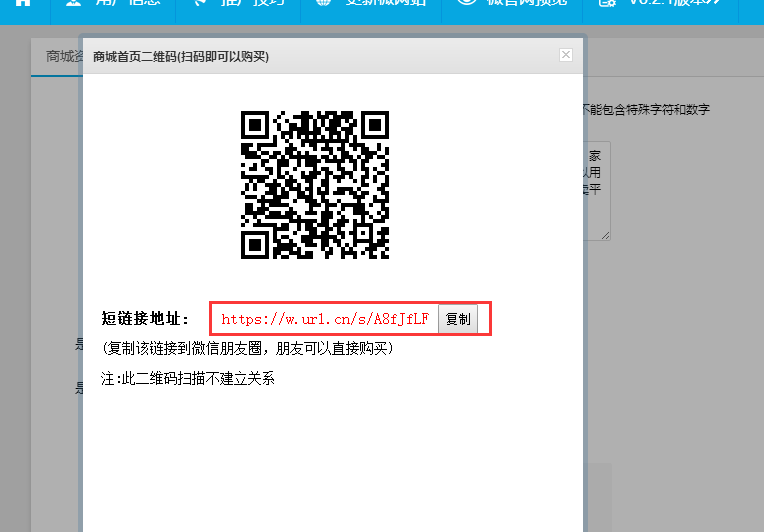Select the https://w.url.cn/s/A8fJfLF short link field

click(325, 319)
